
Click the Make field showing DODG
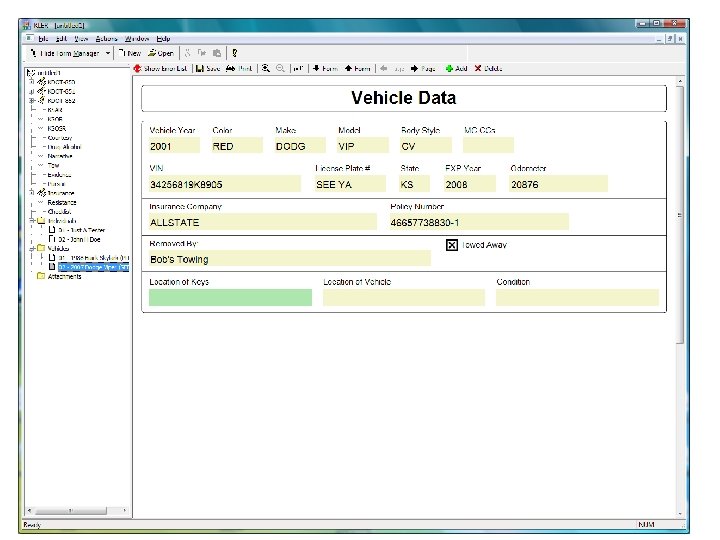(300, 146)
